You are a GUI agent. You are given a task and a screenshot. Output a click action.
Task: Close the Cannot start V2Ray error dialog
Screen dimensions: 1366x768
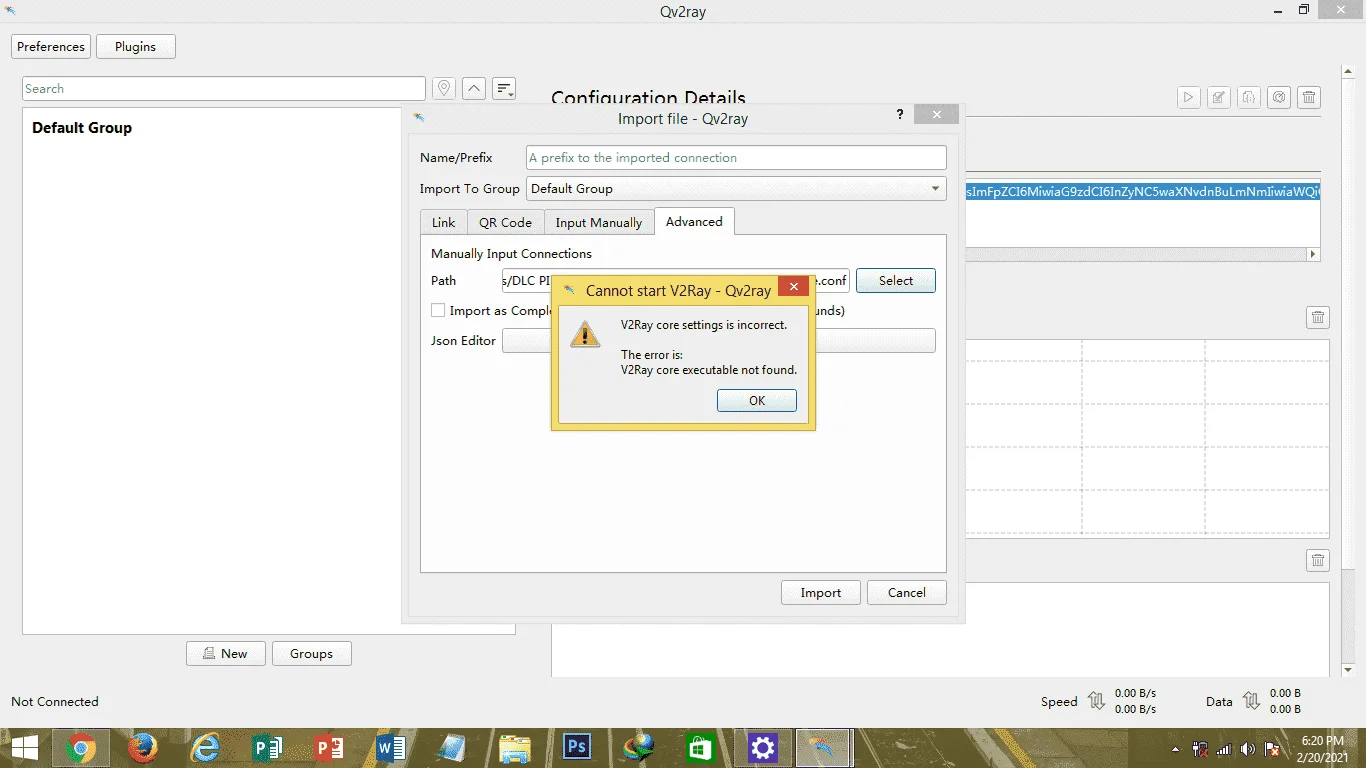pyautogui.click(x=793, y=288)
